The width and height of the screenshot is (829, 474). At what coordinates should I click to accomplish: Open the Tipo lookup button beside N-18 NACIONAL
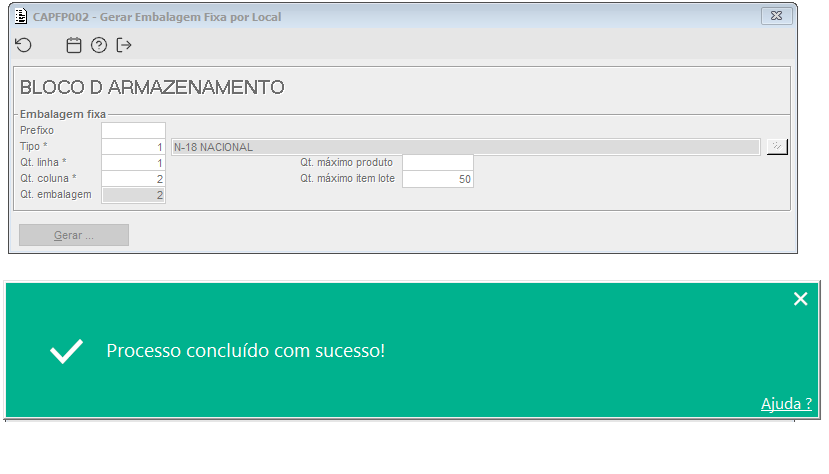[777, 146]
